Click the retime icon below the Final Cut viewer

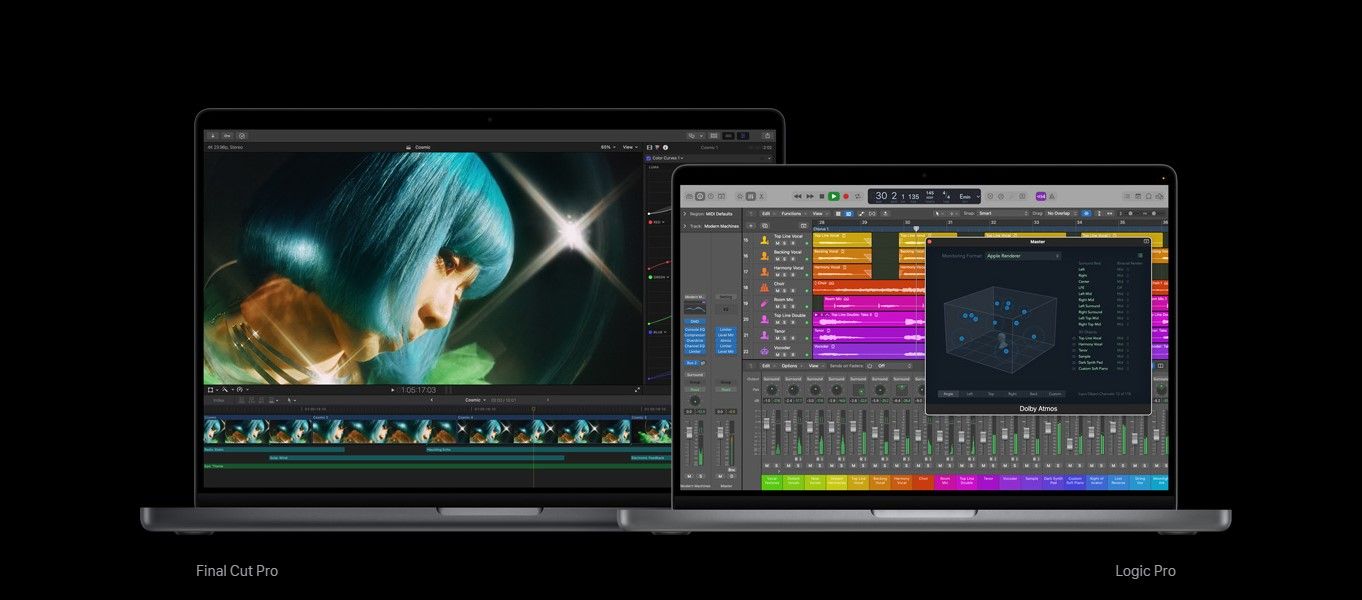[x=240, y=389]
